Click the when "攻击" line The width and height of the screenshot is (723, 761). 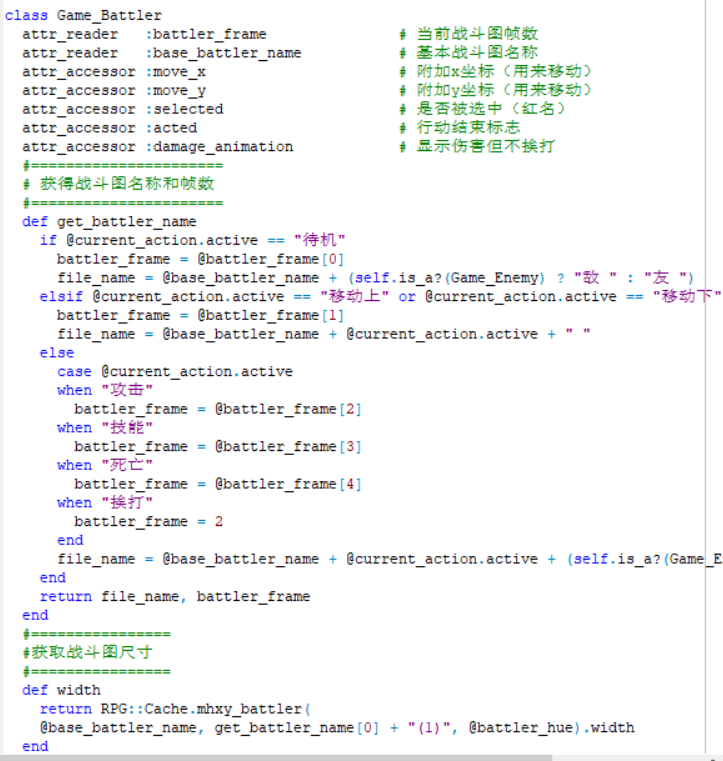tap(105, 390)
